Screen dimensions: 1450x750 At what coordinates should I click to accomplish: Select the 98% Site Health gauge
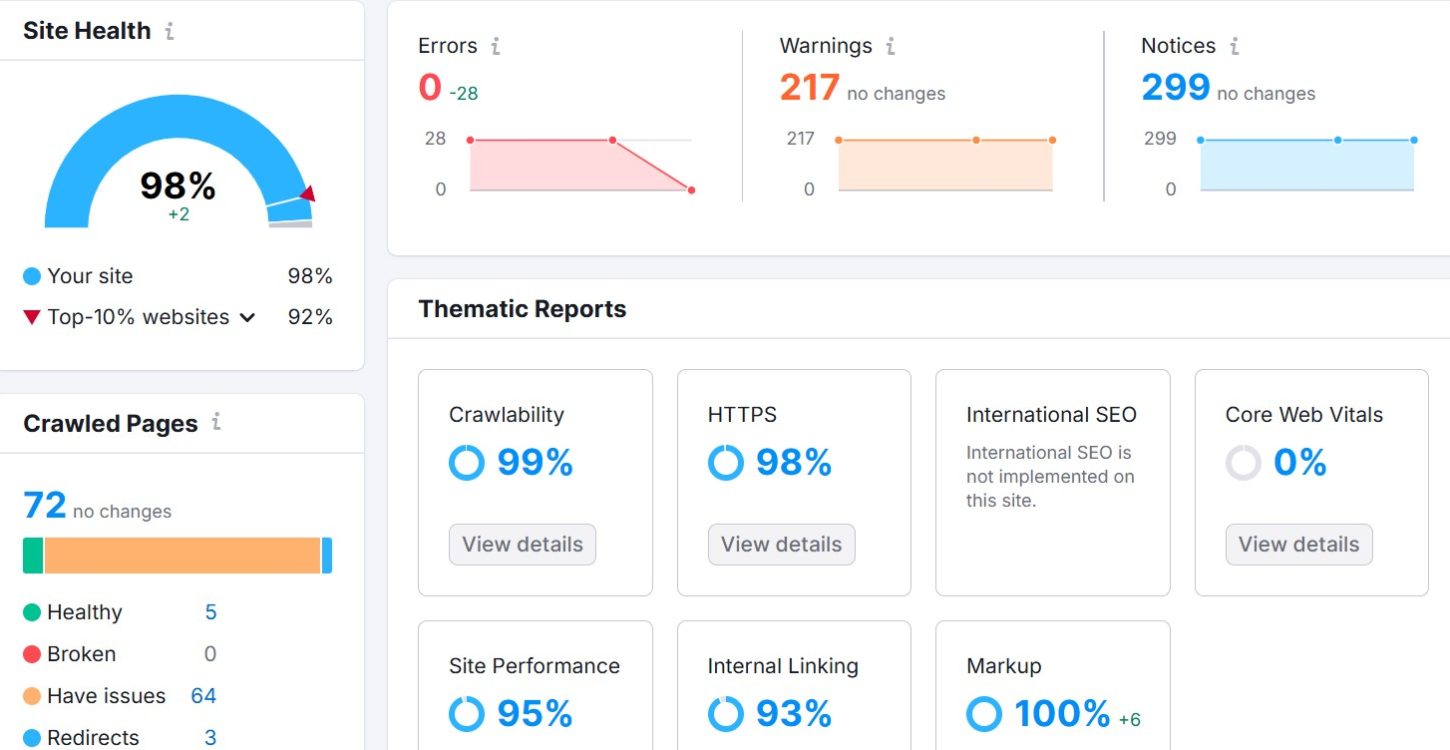(x=179, y=162)
